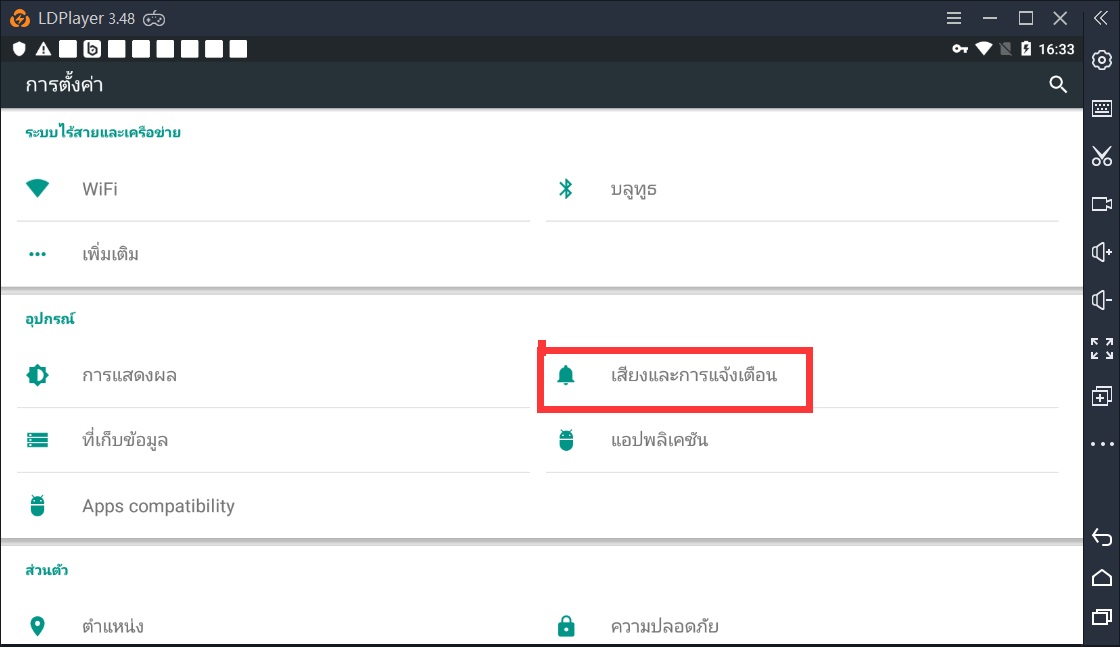
Task: Open เสียงและการแจ้งเตือน sound settings
Action: (x=693, y=376)
